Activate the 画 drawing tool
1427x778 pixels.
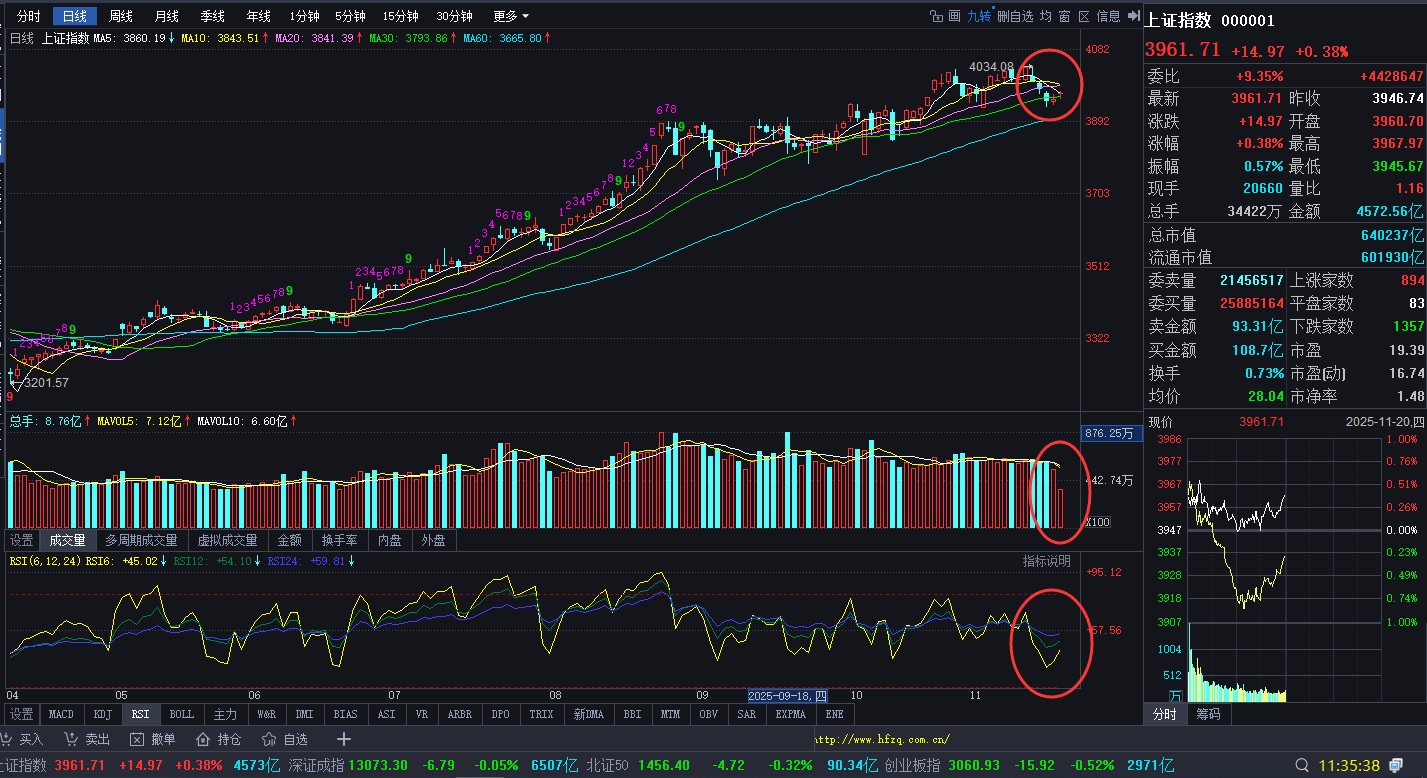[x=956, y=16]
